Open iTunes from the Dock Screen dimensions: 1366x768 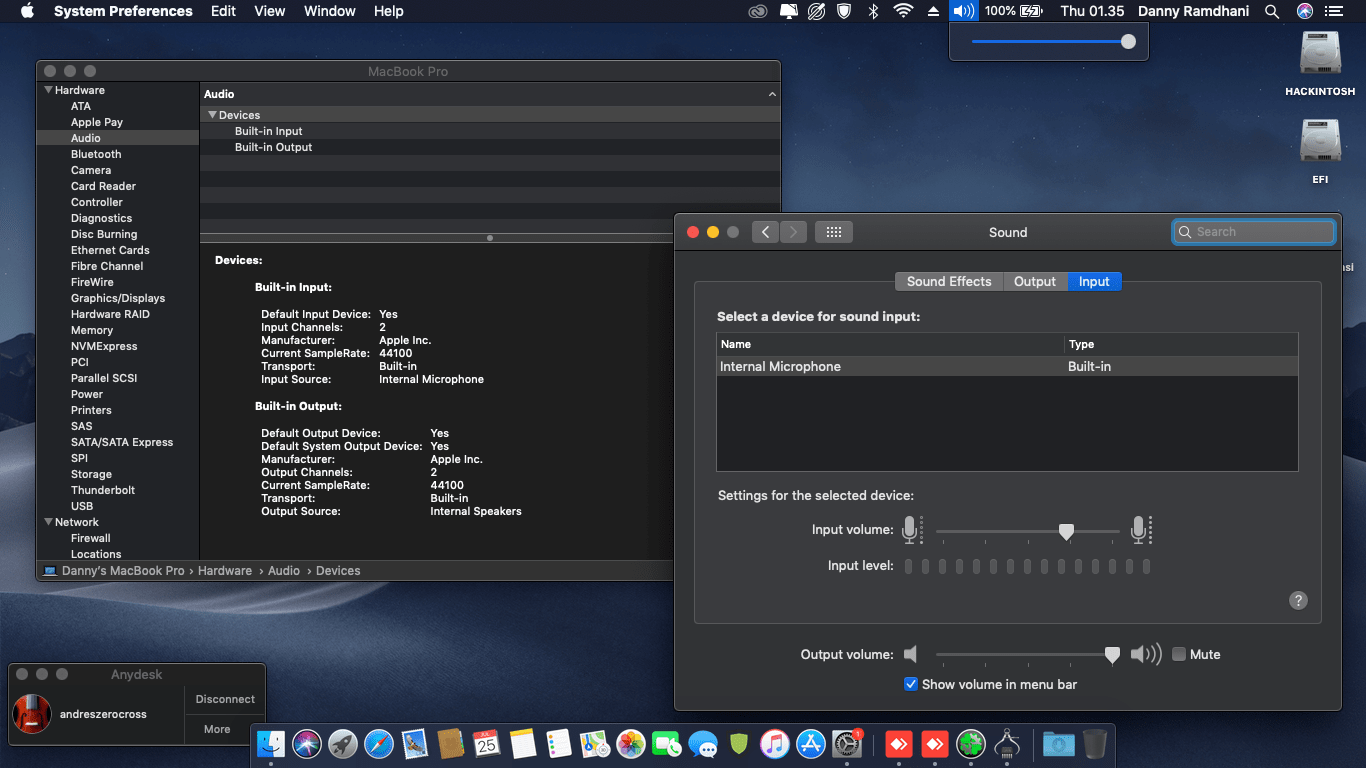(x=775, y=744)
